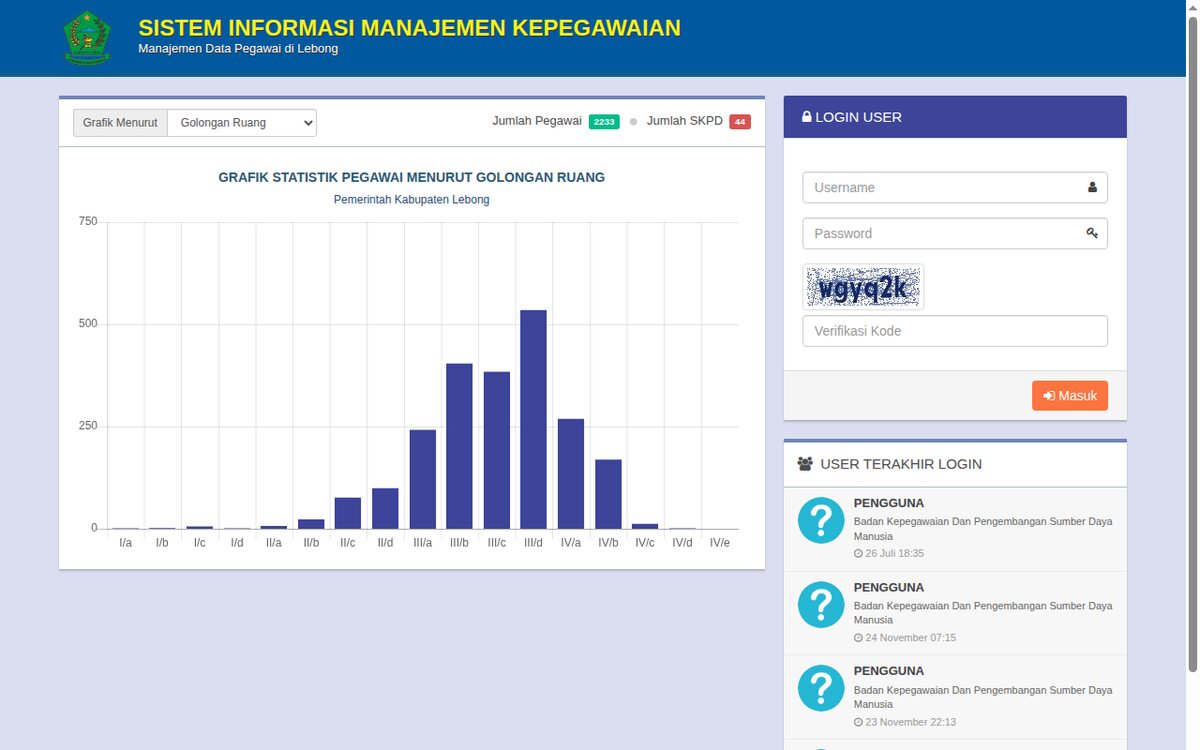Click the green 2233 employee count badge
This screenshot has height=750, width=1200.
[604, 122]
